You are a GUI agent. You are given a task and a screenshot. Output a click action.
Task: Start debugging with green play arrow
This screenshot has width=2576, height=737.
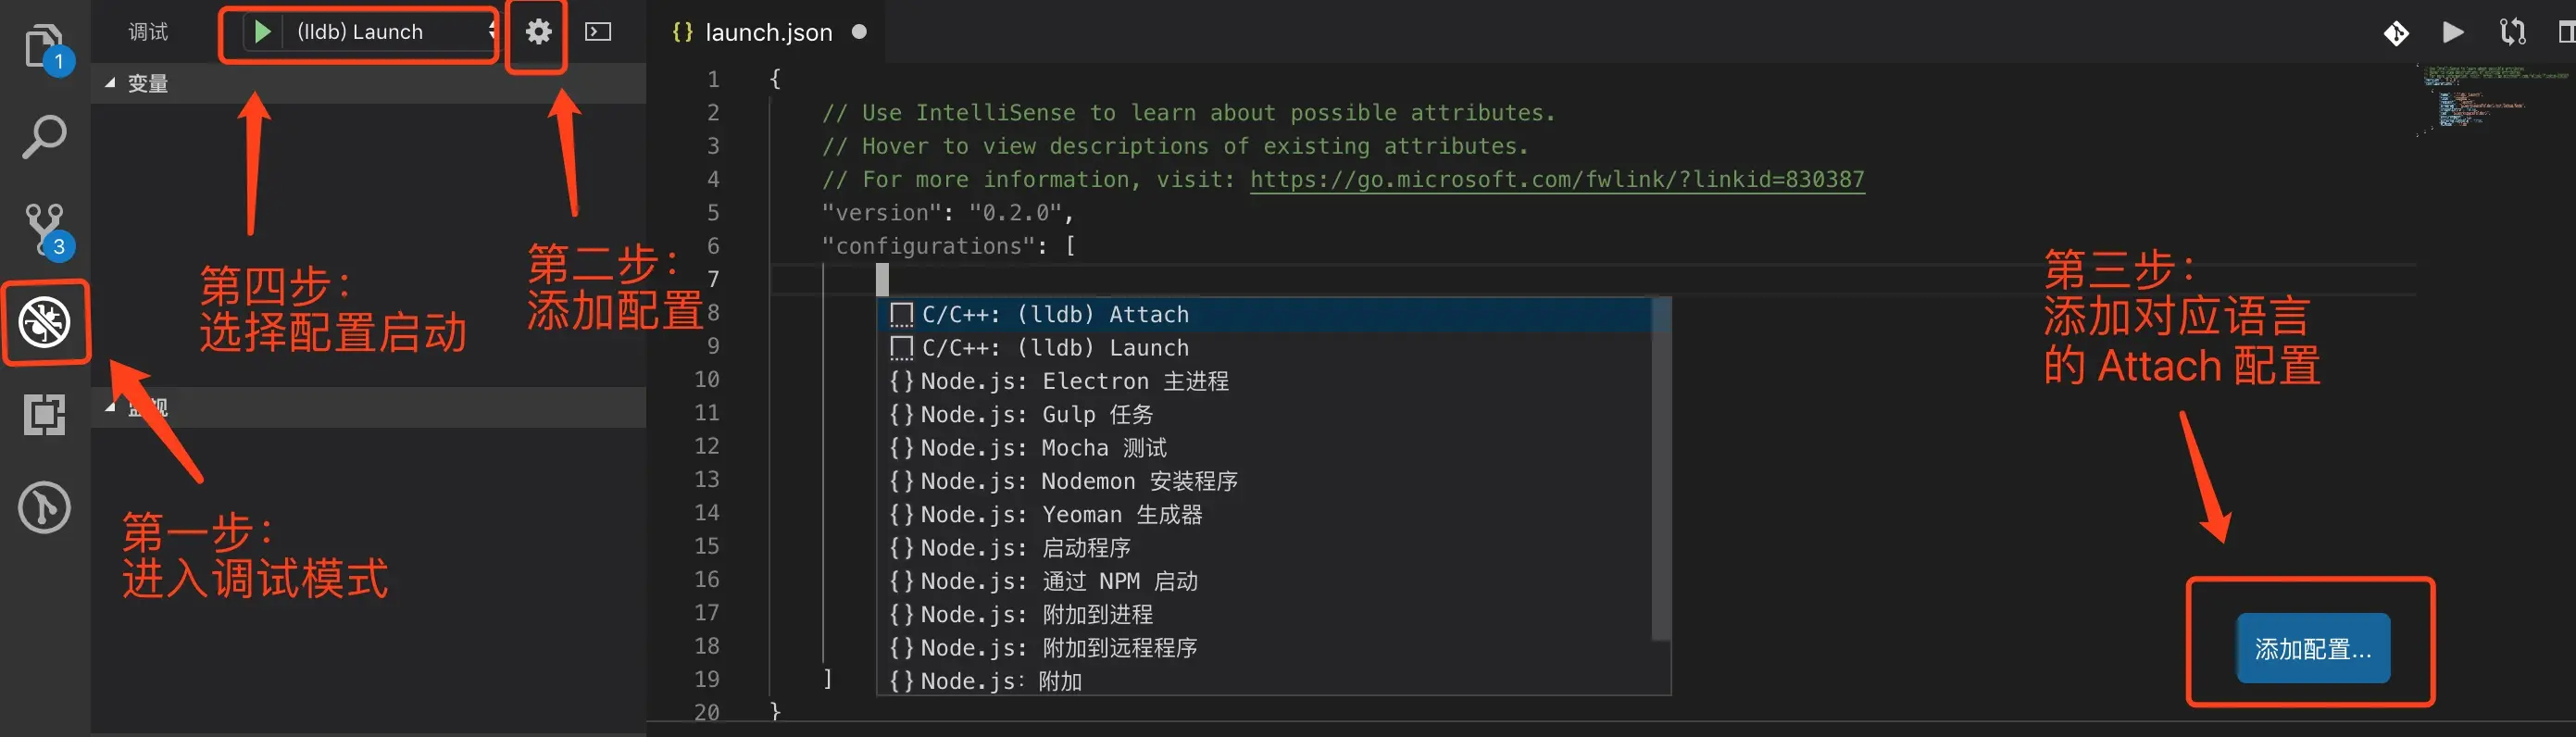tap(262, 32)
